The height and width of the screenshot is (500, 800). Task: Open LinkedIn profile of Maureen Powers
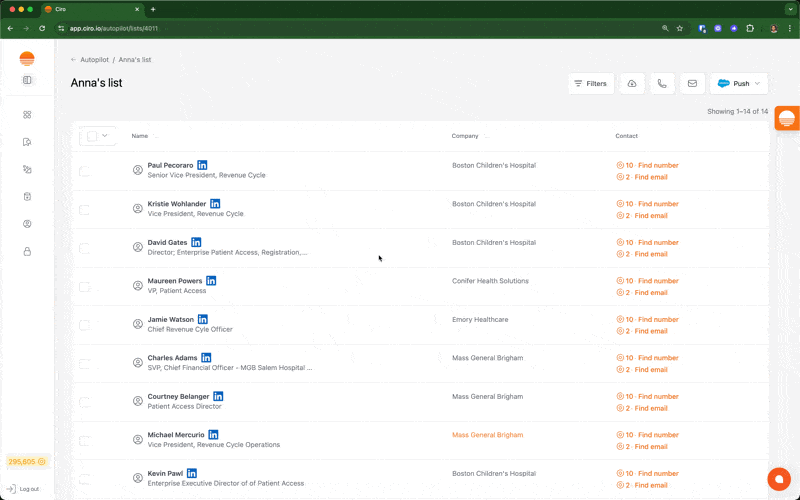(211, 281)
